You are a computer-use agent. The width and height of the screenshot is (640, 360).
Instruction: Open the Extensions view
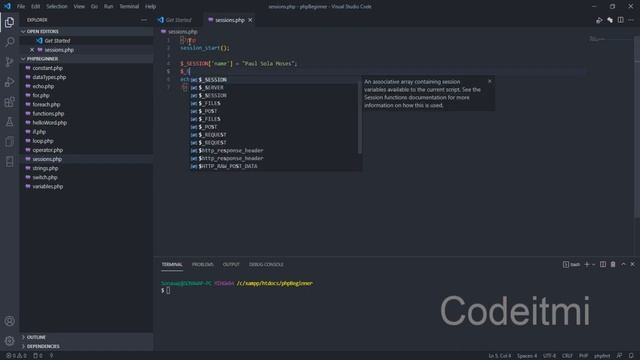pos(9,102)
